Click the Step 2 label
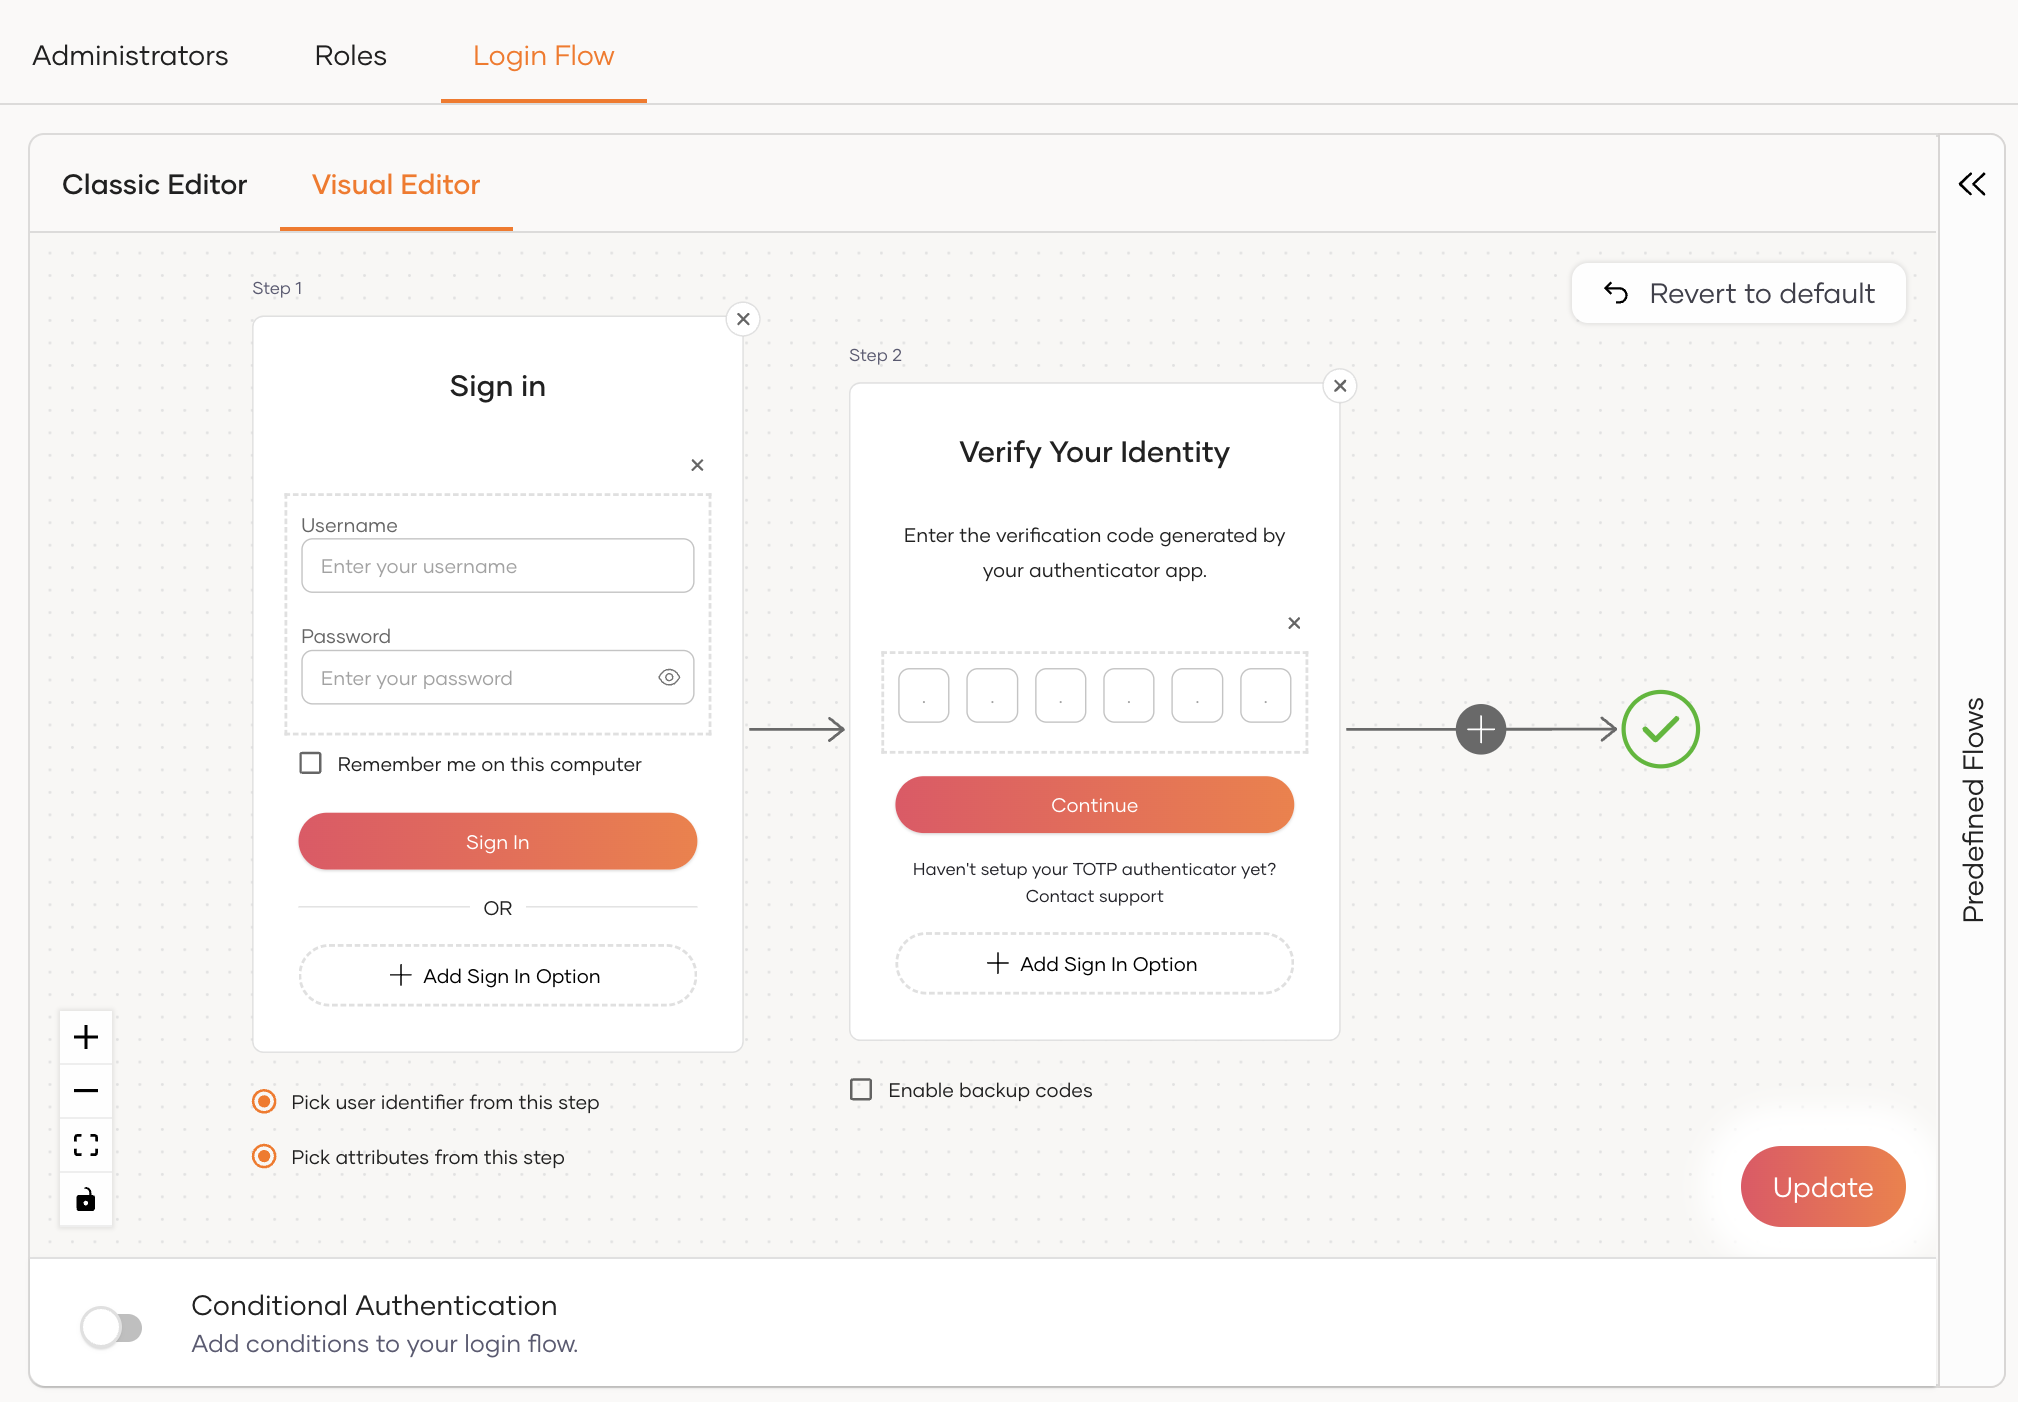This screenshot has width=2018, height=1402. point(875,355)
